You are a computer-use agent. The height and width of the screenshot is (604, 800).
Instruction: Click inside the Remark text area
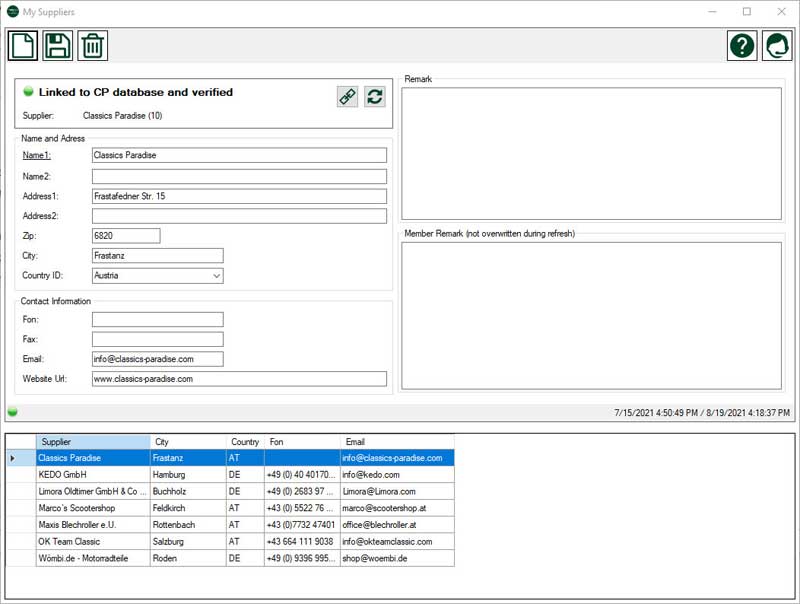[x=591, y=154]
